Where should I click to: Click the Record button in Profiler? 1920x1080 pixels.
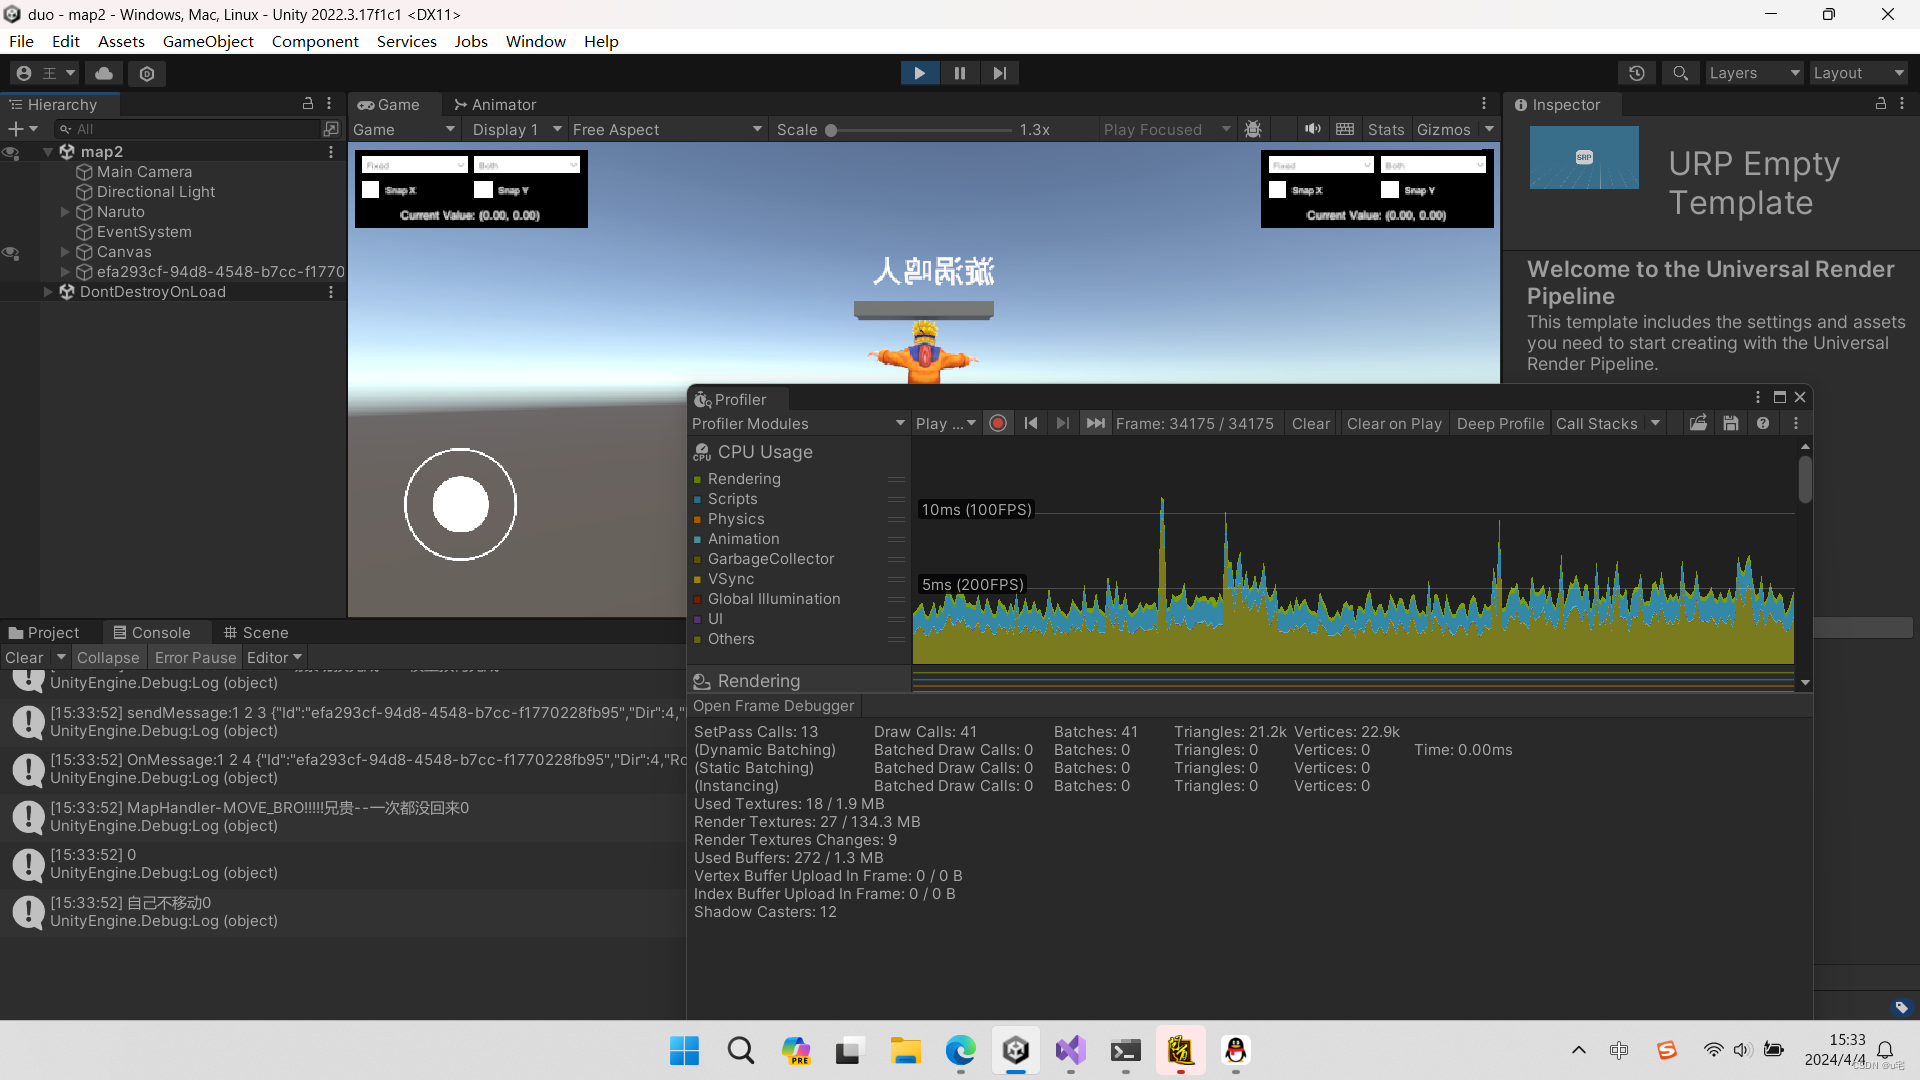coord(997,423)
